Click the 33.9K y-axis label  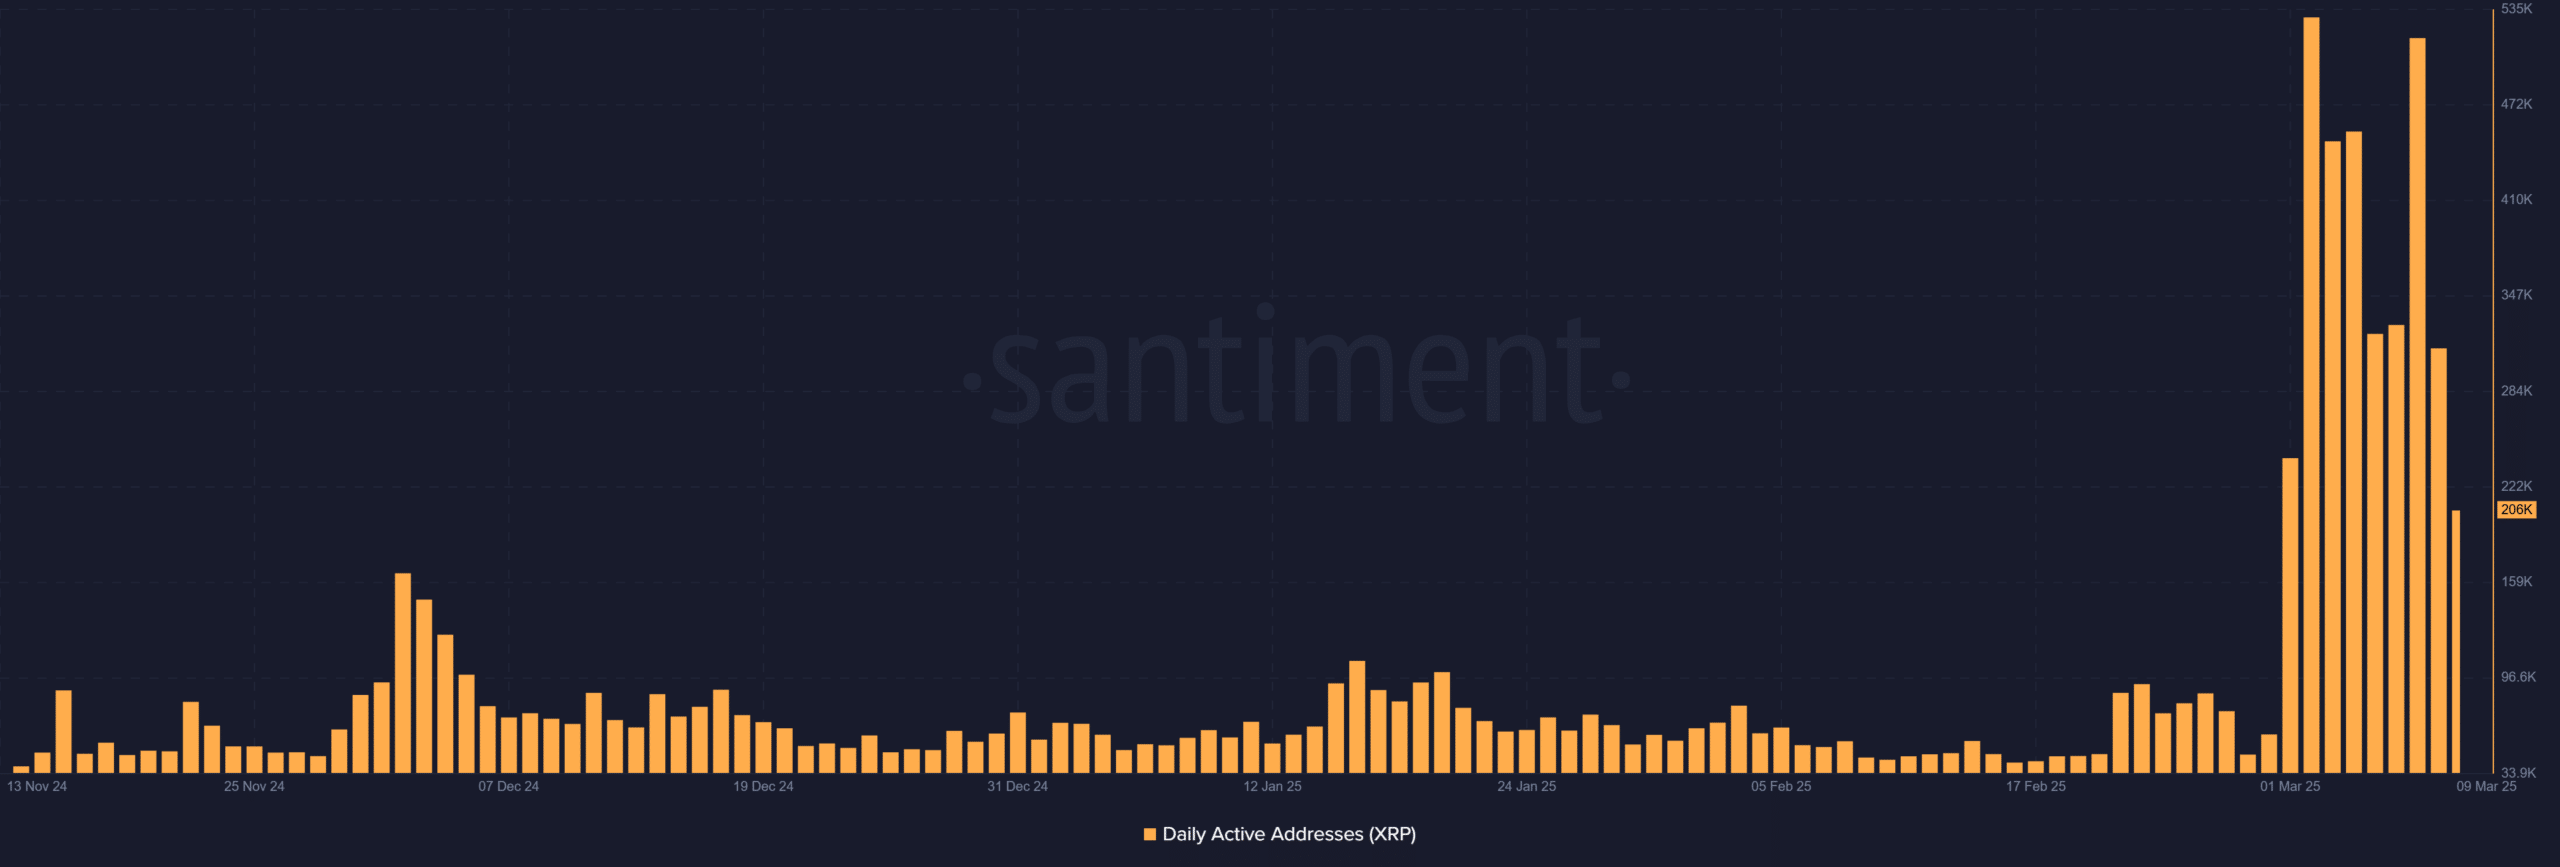pos(2518,773)
